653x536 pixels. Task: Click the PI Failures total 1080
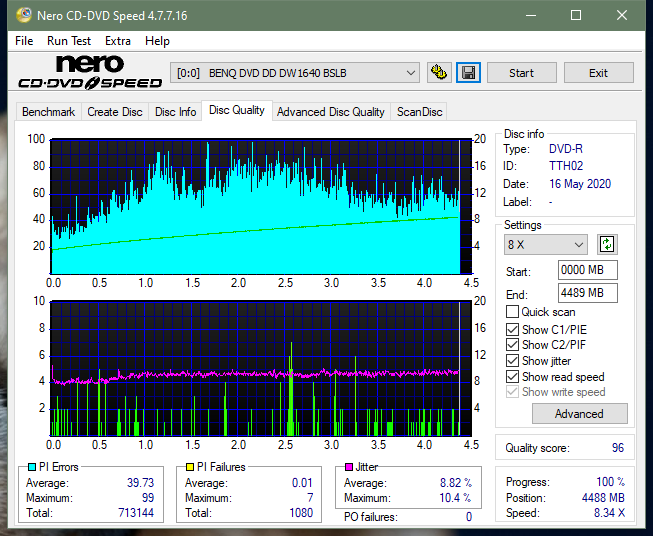click(301, 513)
